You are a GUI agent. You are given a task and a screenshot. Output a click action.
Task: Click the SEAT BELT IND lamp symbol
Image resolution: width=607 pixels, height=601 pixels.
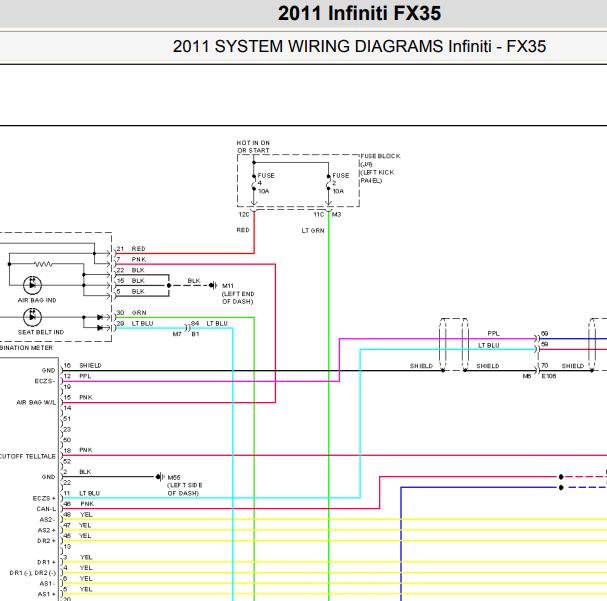32,317
